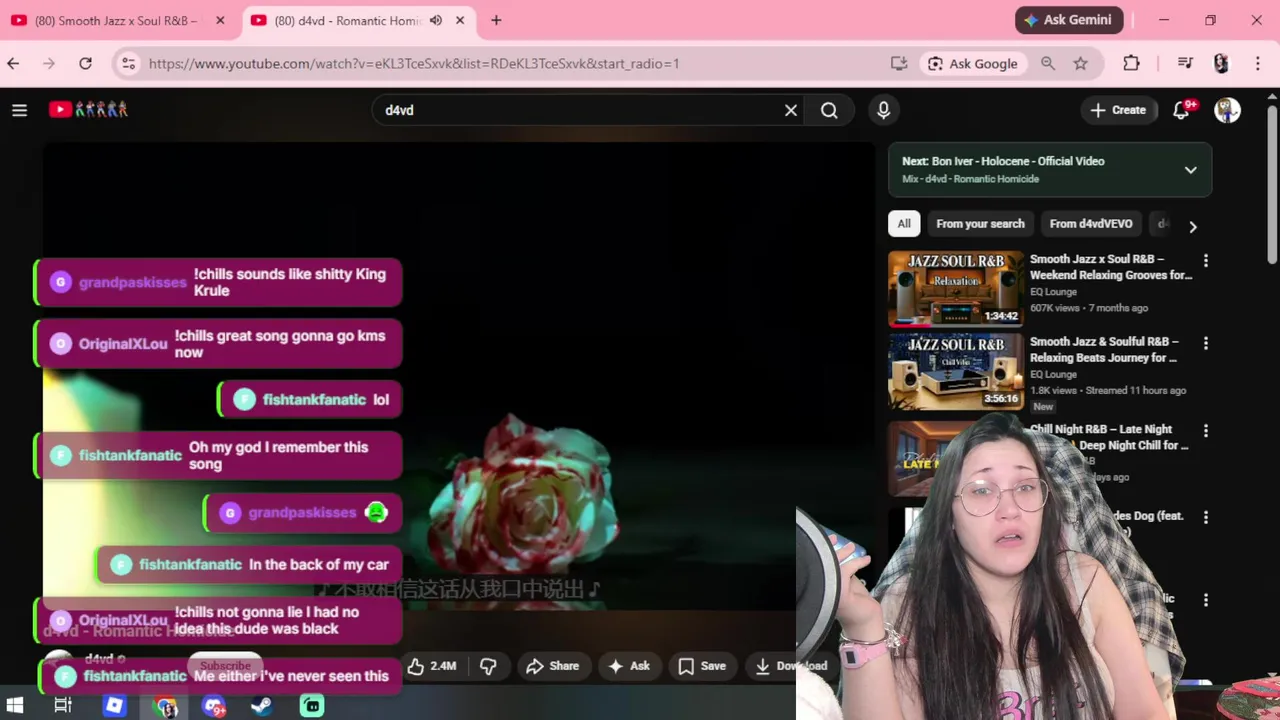Open Windows Task View

point(63,706)
